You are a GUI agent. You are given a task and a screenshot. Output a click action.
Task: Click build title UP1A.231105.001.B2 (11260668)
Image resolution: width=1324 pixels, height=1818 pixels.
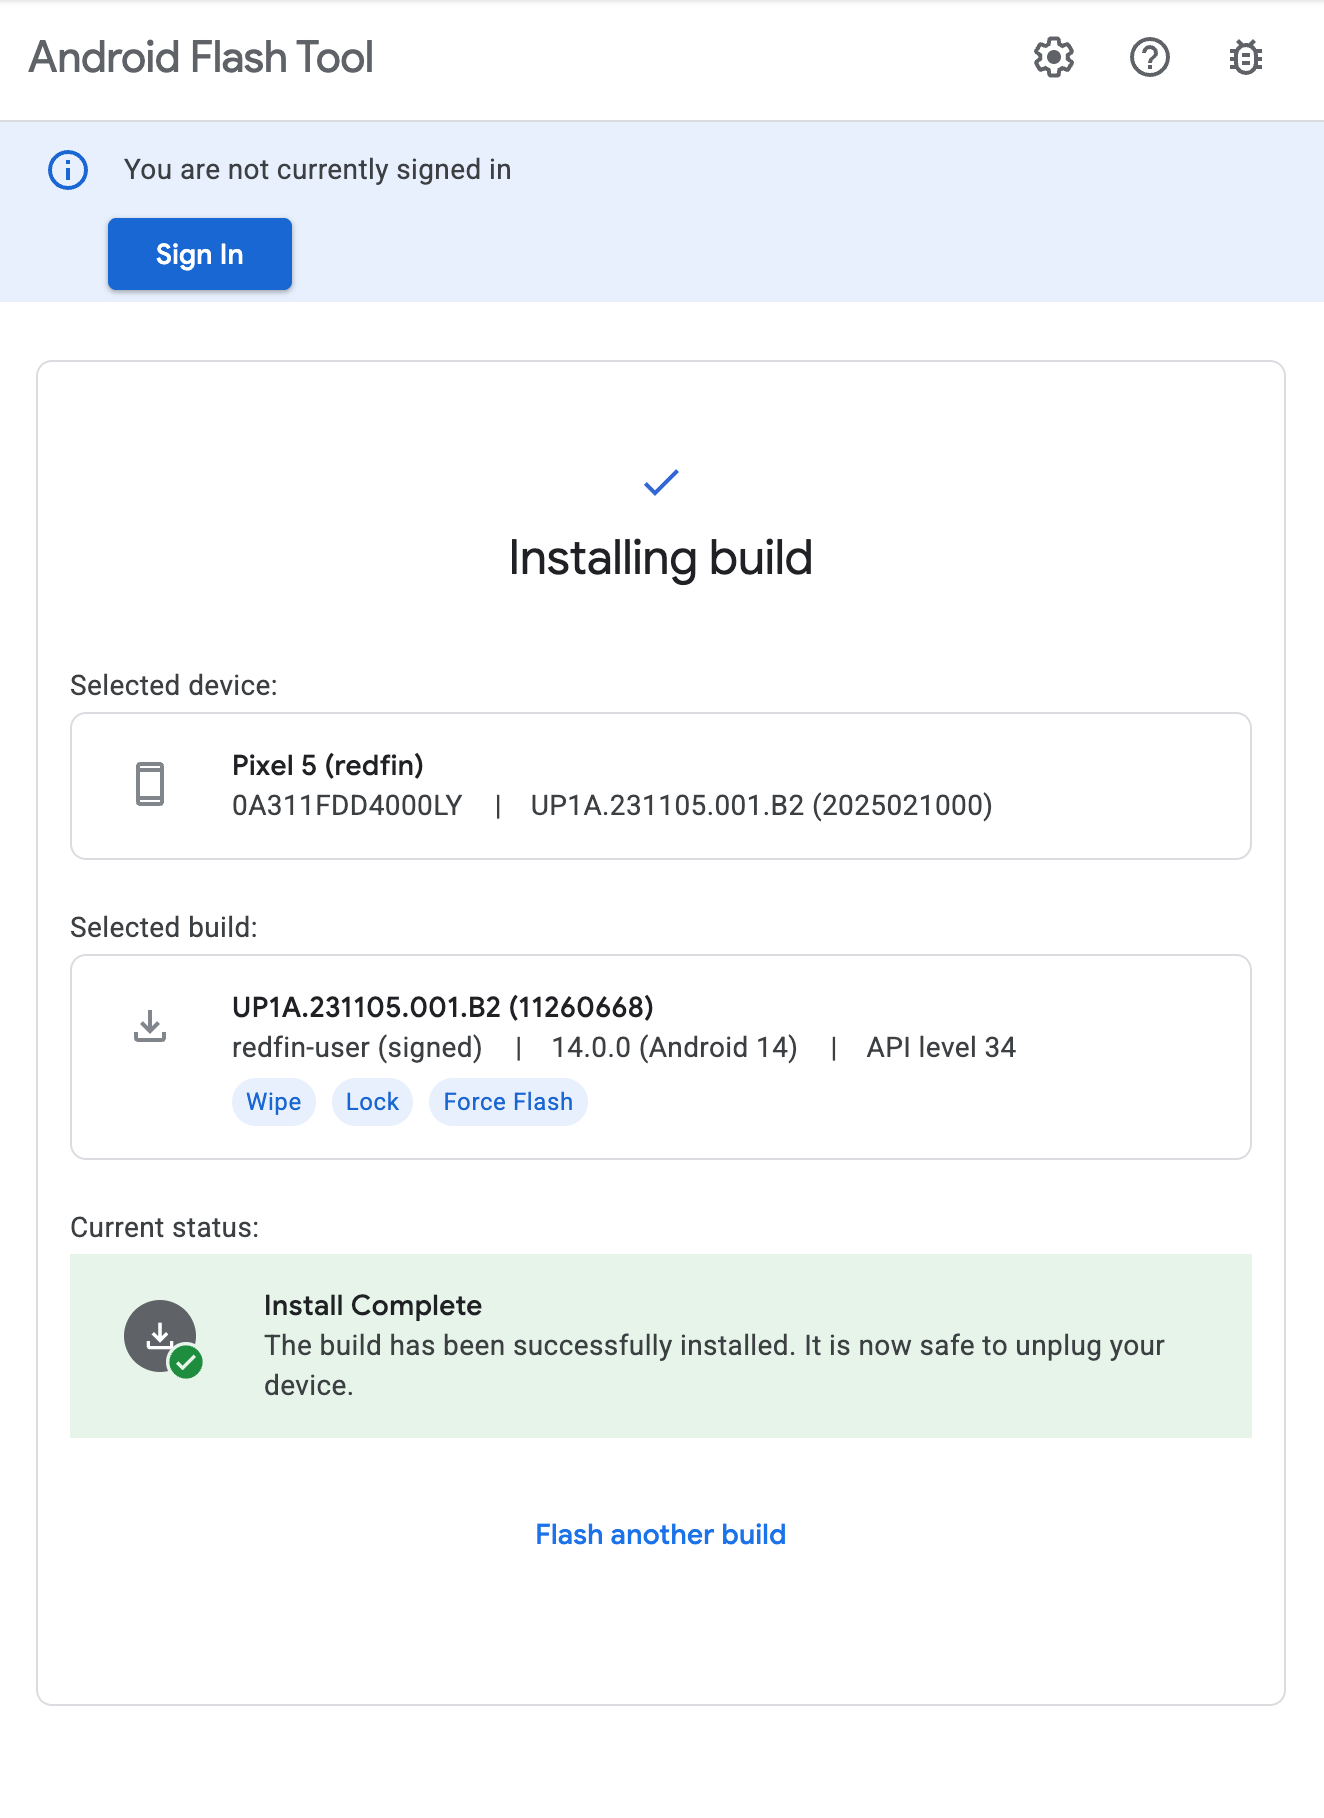click(x=443, y=1007)
